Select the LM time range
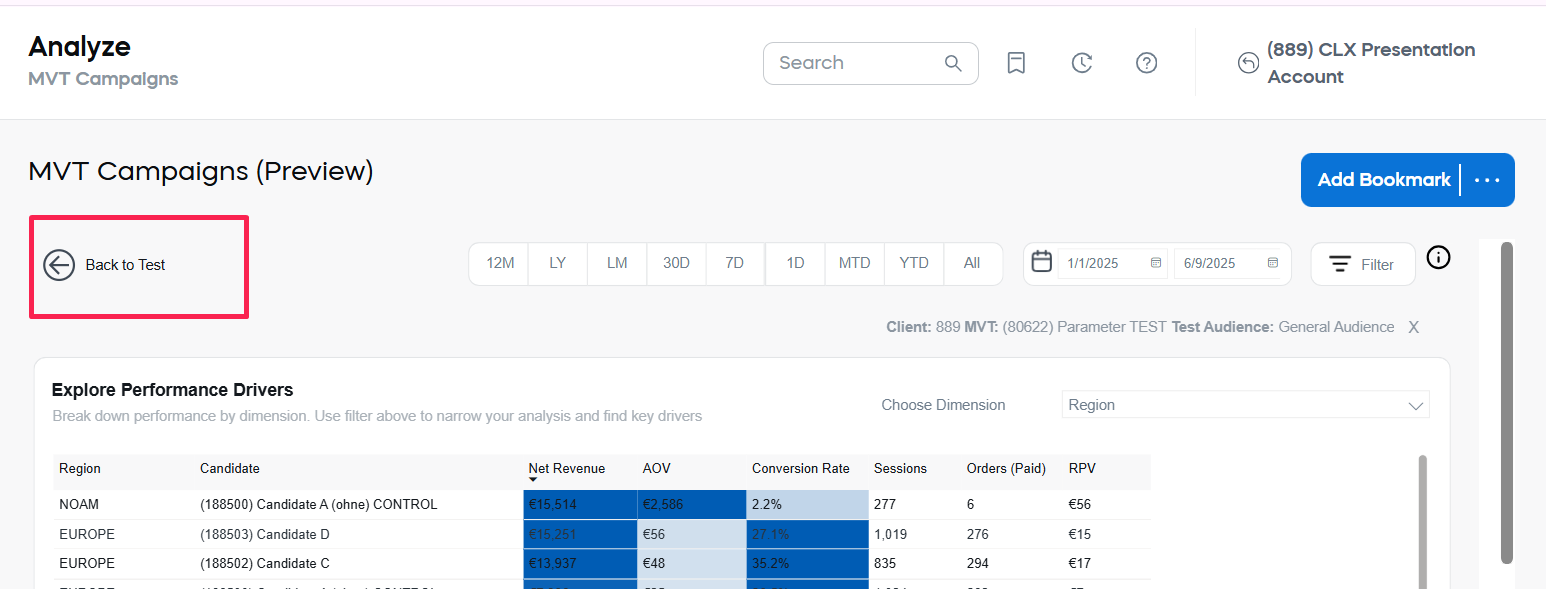 click(617, 263)
